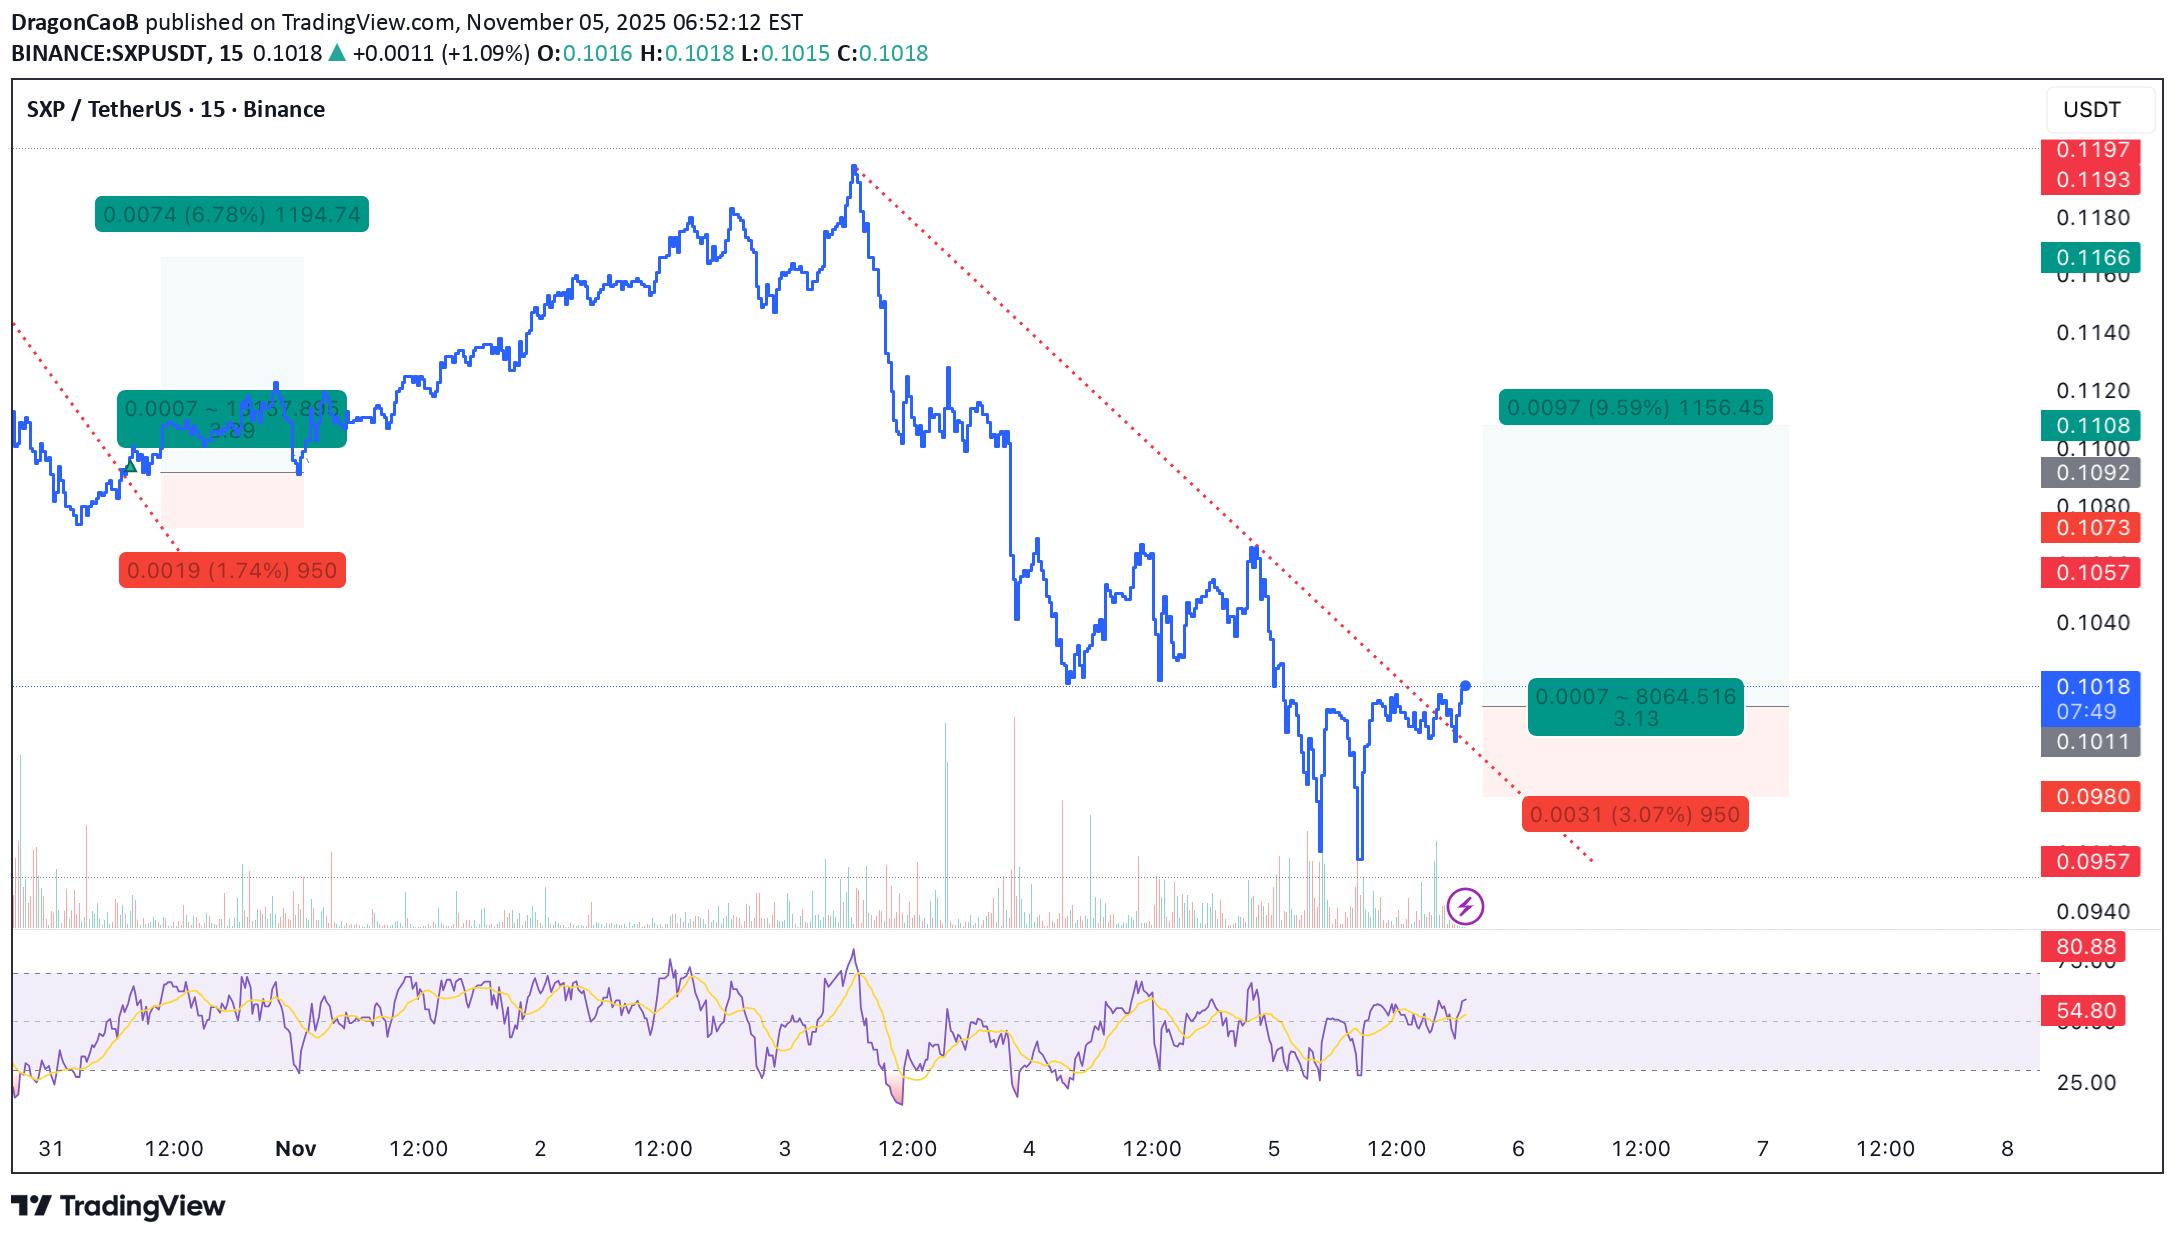The width and height of the screenshot is (2175, 1239).
Task: Click the 0.0007 ~ 8064.516 risk-reward label
Action: 1635,707
